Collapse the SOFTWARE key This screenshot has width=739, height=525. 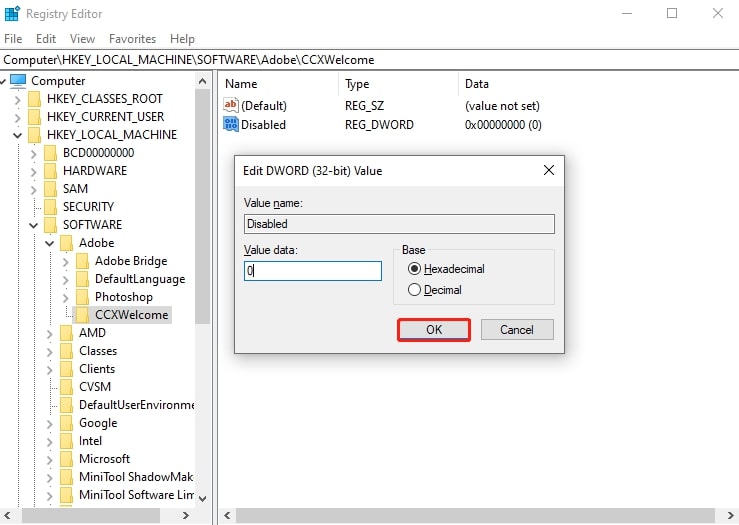(33, 225)
